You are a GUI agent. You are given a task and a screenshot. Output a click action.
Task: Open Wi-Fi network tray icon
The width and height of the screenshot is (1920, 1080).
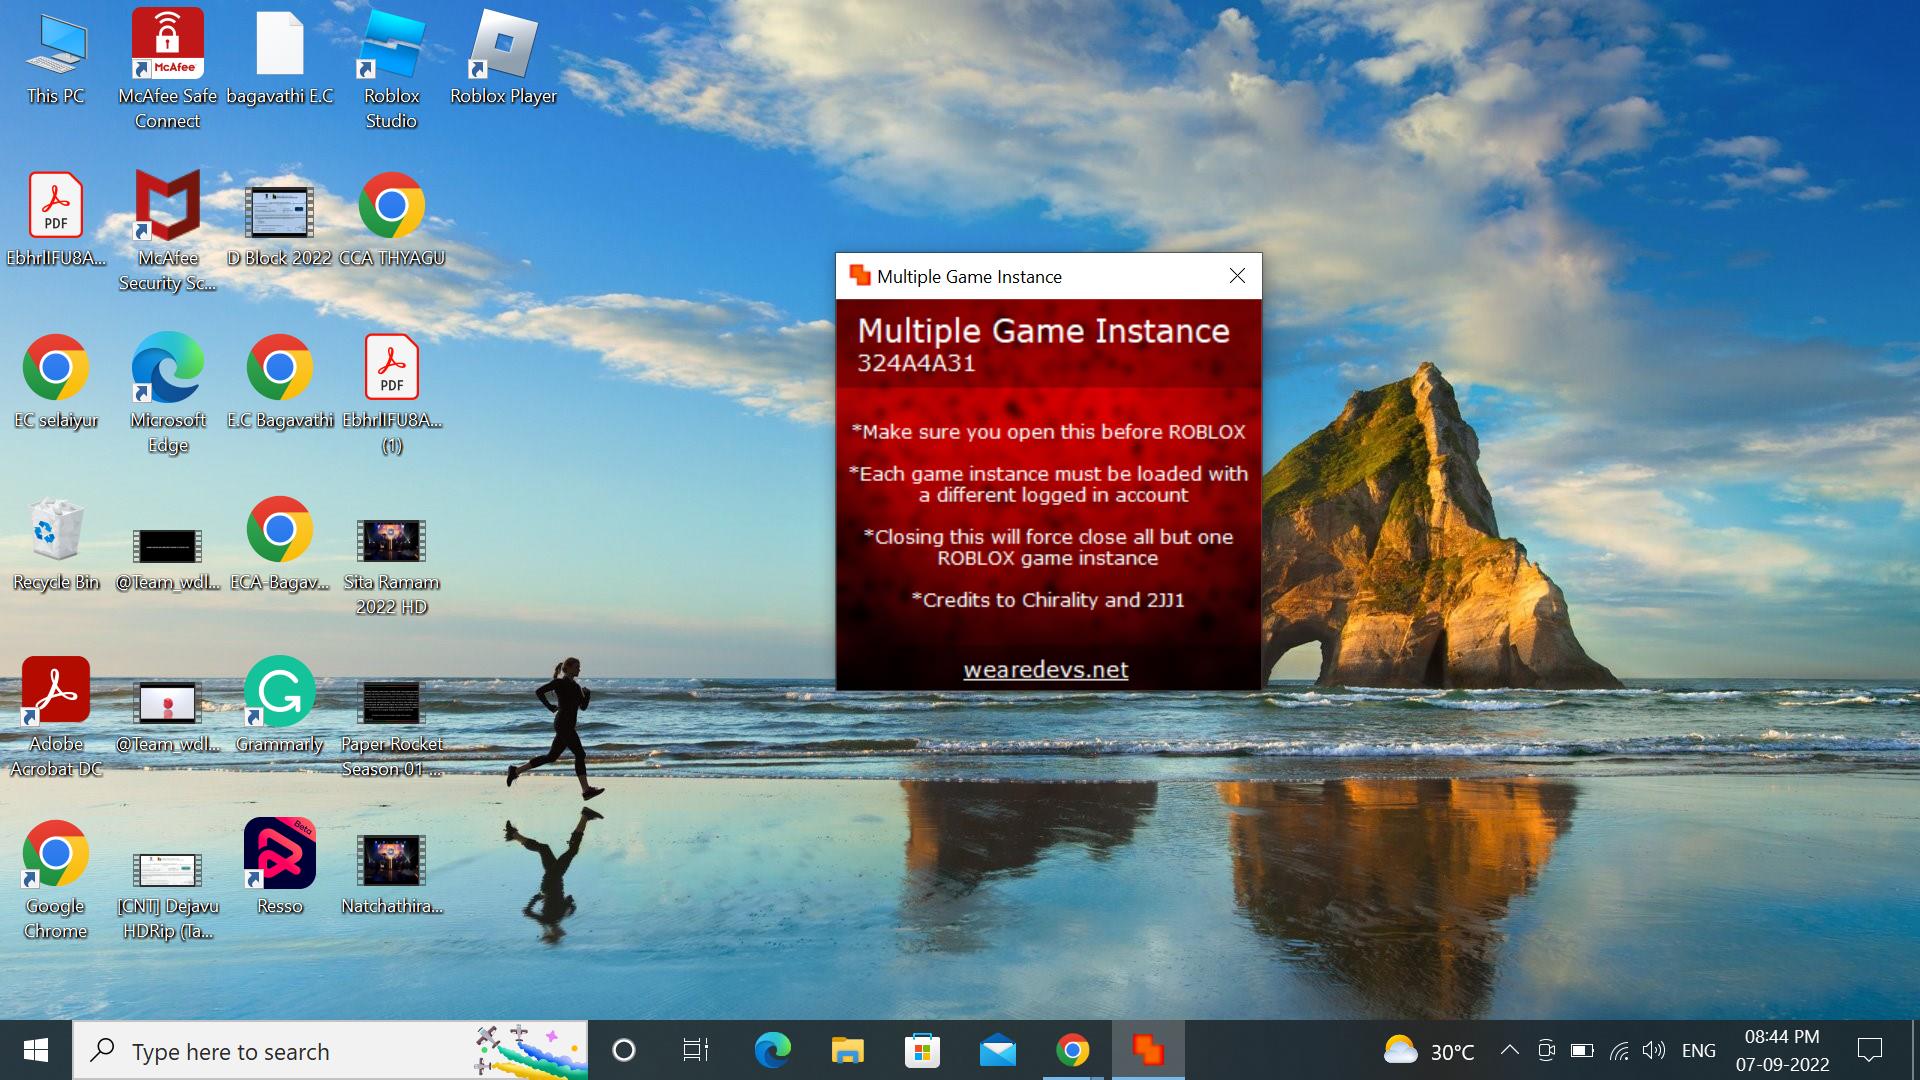[1619, 1050]
